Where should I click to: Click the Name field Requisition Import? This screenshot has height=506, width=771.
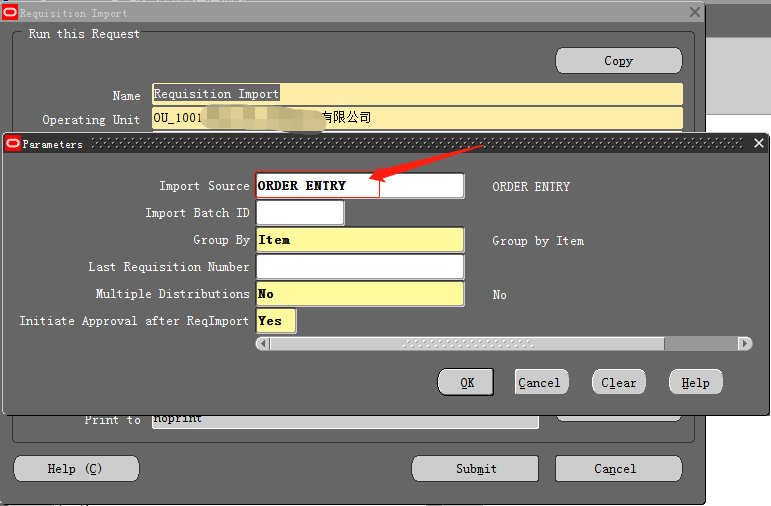pos(417,93)
